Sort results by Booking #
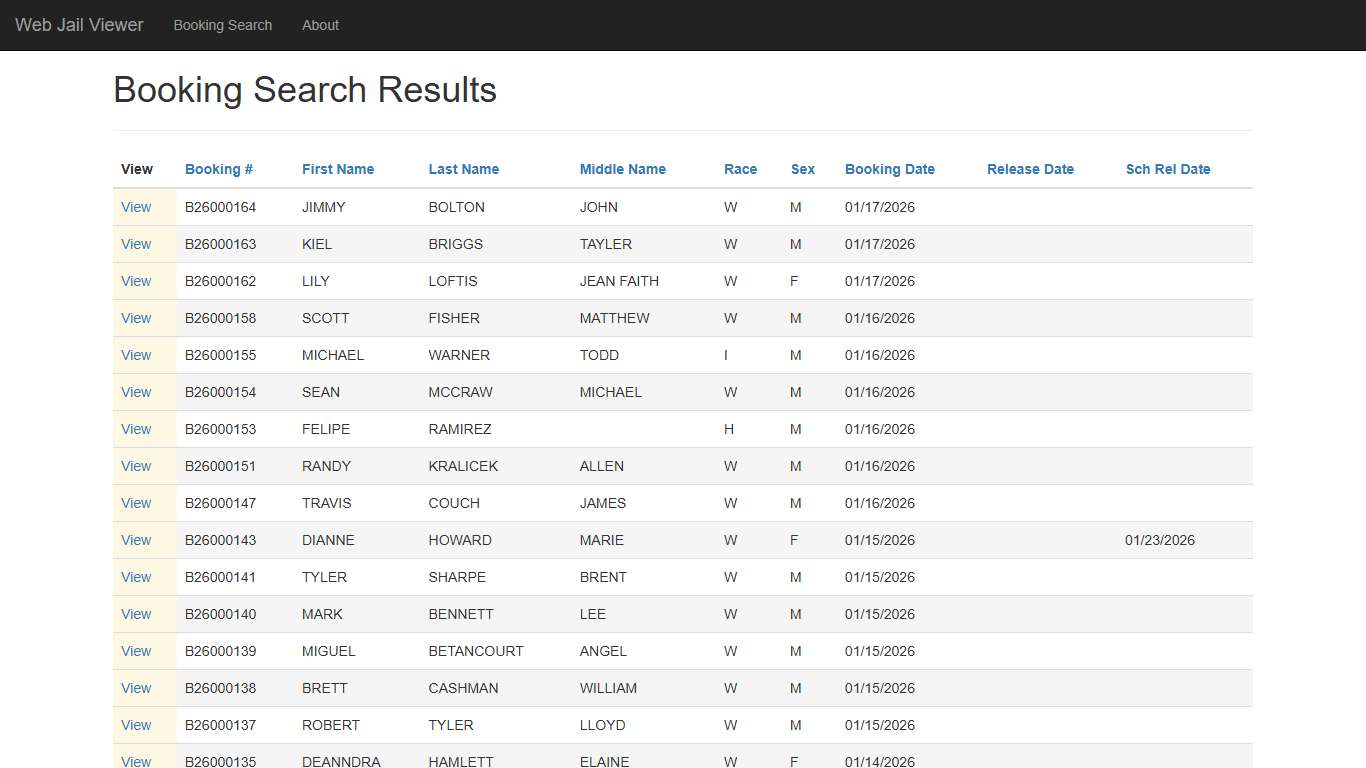 [218, 169]
